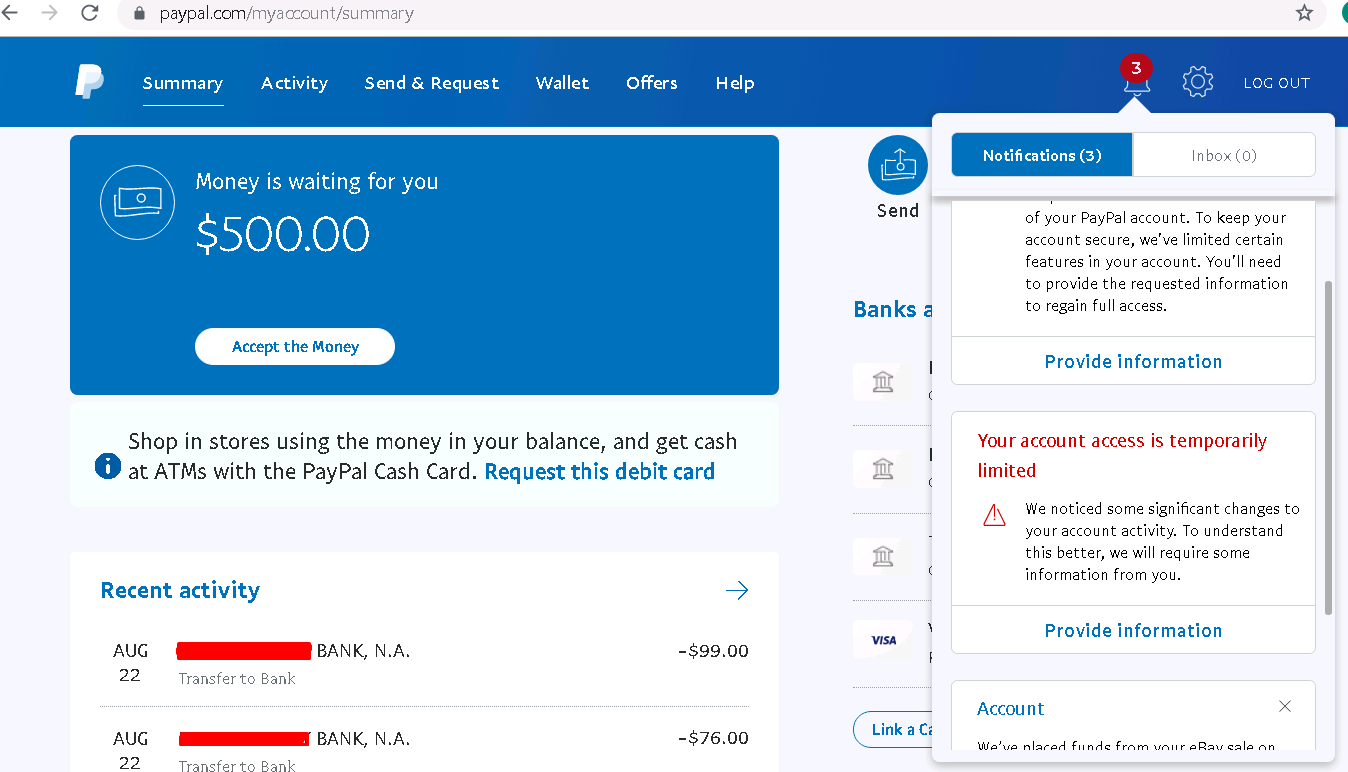Click the browser reload icon
Screen dimensions: 1348x772
(x=90, y=13)
